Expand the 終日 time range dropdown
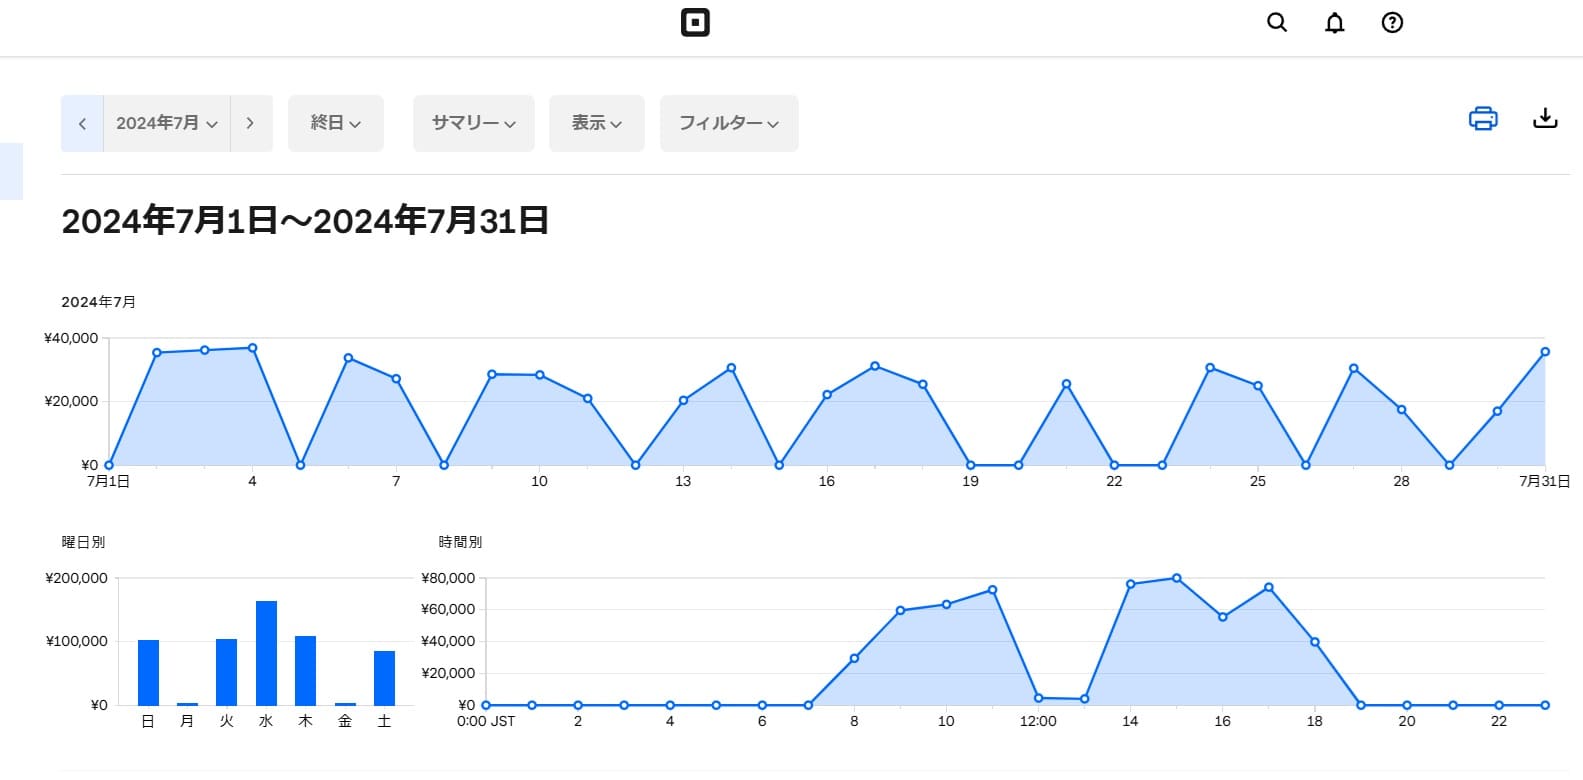The height and width of the screenshot is (780, 1583). 336,123
